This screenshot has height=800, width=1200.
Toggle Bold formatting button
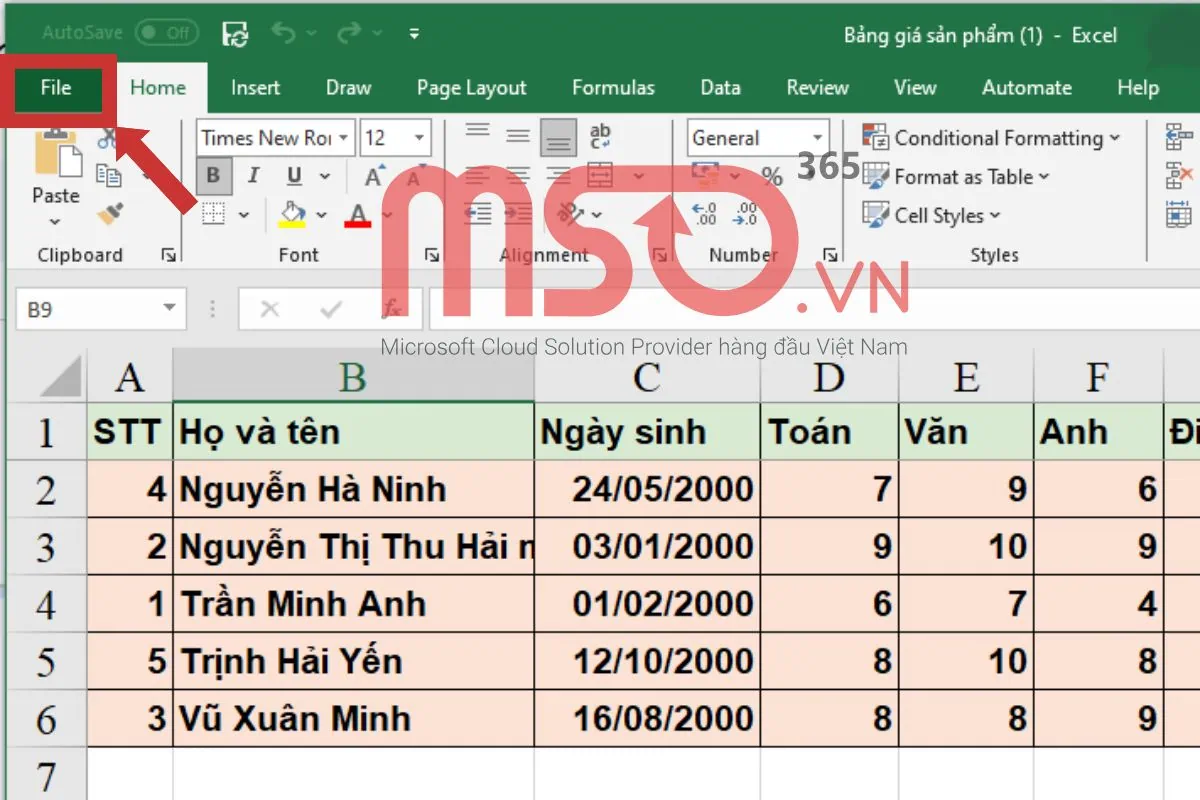213,177
